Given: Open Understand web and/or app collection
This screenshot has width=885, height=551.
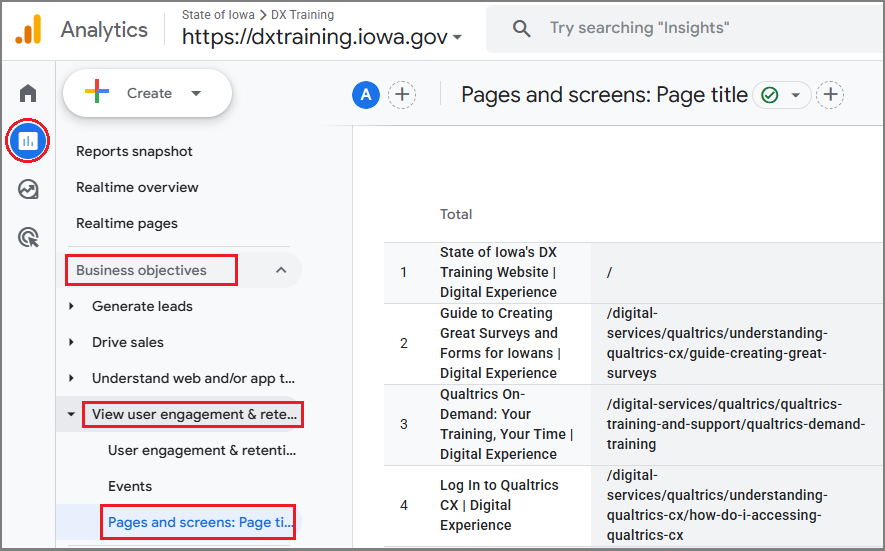Looking at the screenshot, I should 193,378.
